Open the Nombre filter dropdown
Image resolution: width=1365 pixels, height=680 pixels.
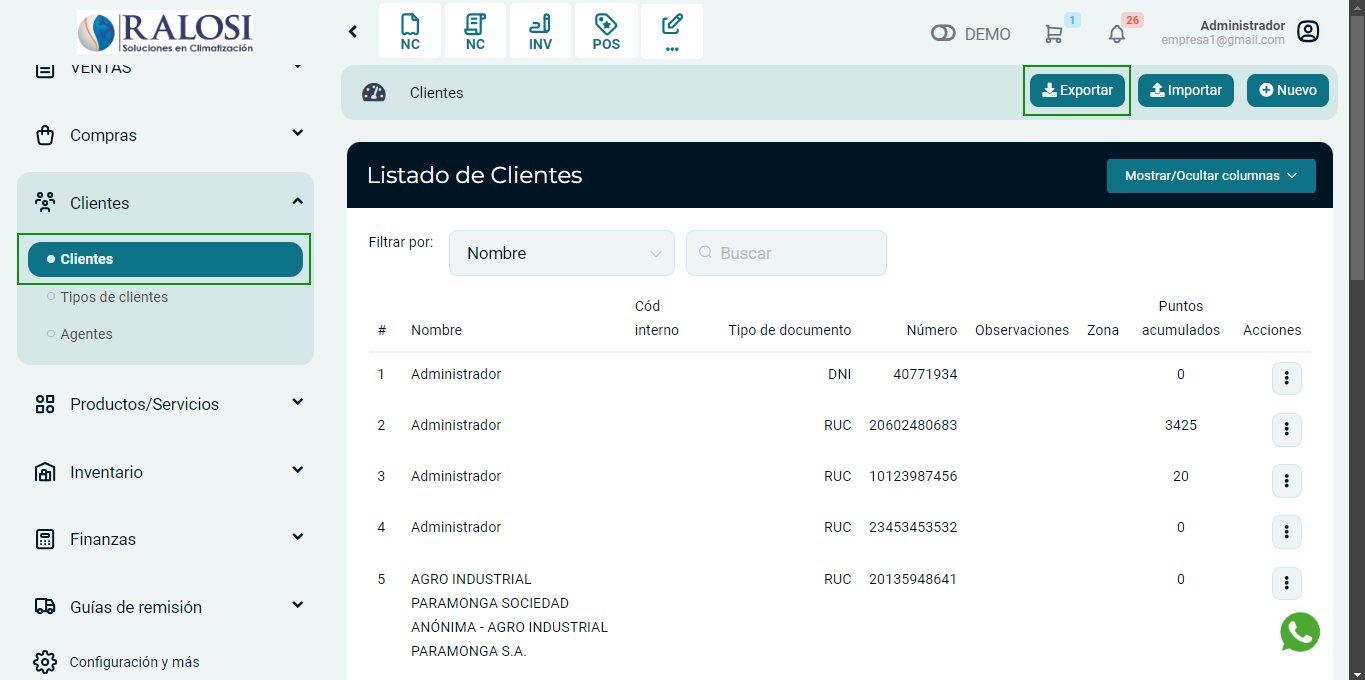tap(562, 253)
